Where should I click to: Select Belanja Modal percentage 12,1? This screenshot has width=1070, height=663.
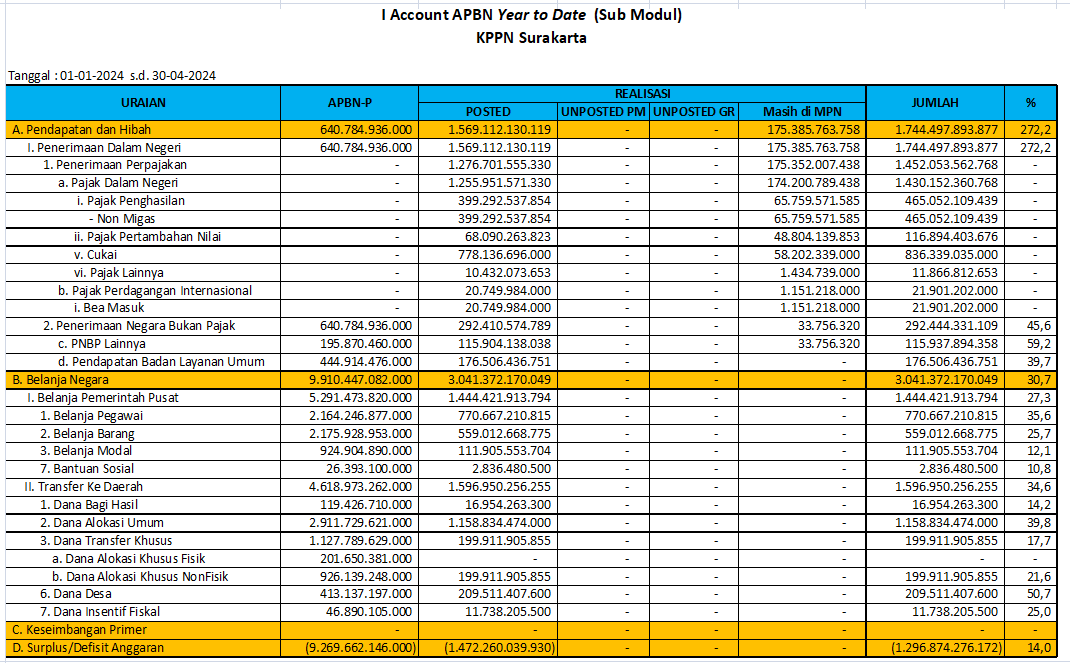coord(1039,451)
